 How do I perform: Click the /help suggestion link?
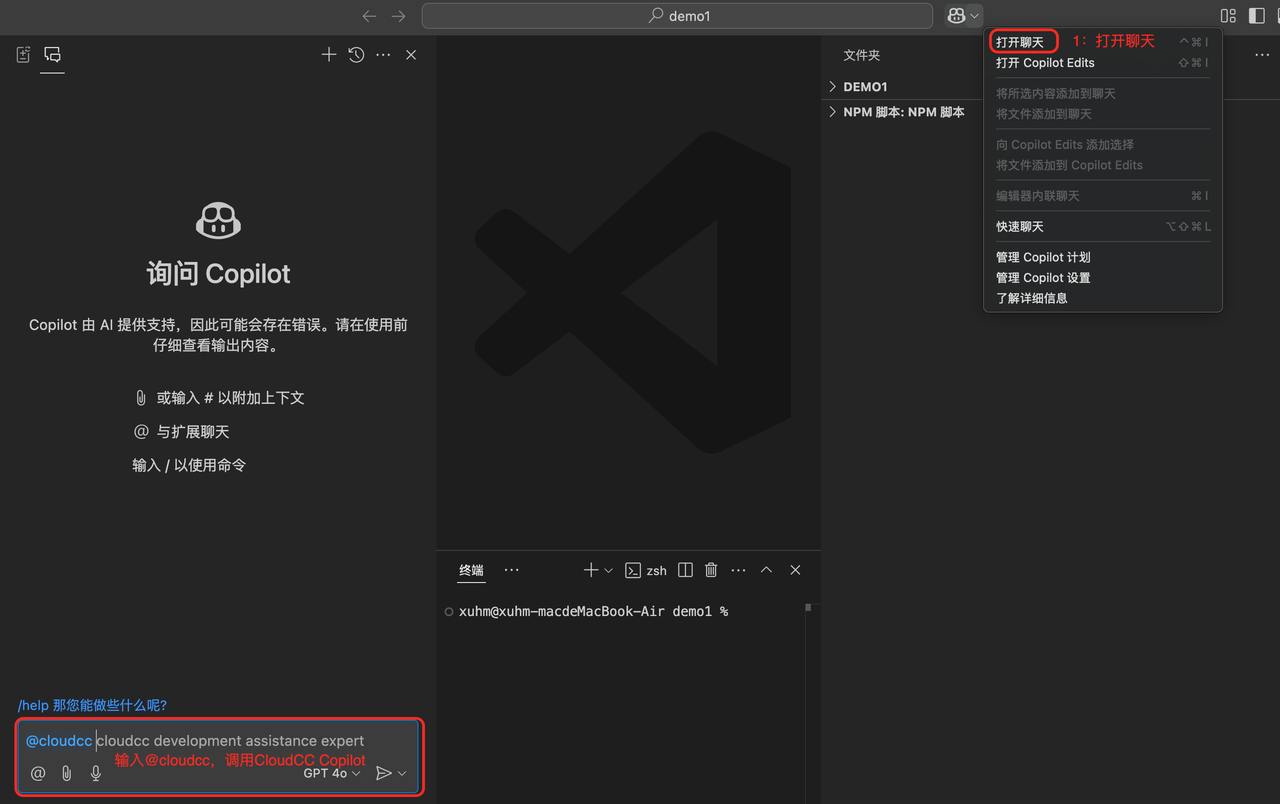click(x=92, y=705)
